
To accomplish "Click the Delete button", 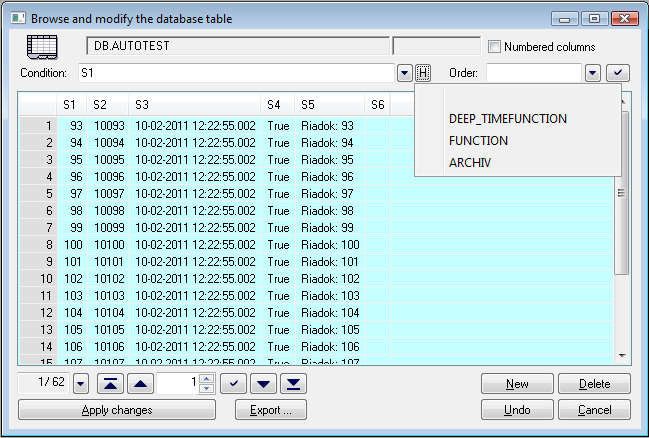I will coord(594,384).
